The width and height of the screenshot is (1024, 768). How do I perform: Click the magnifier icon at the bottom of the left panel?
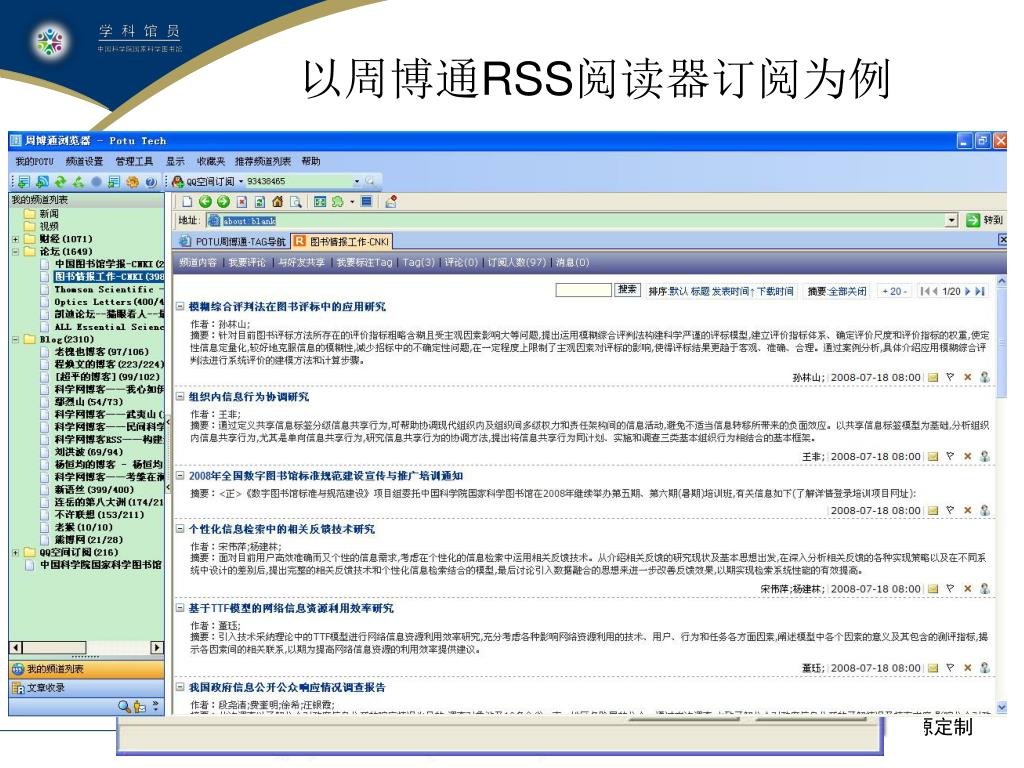coord(123,706)
